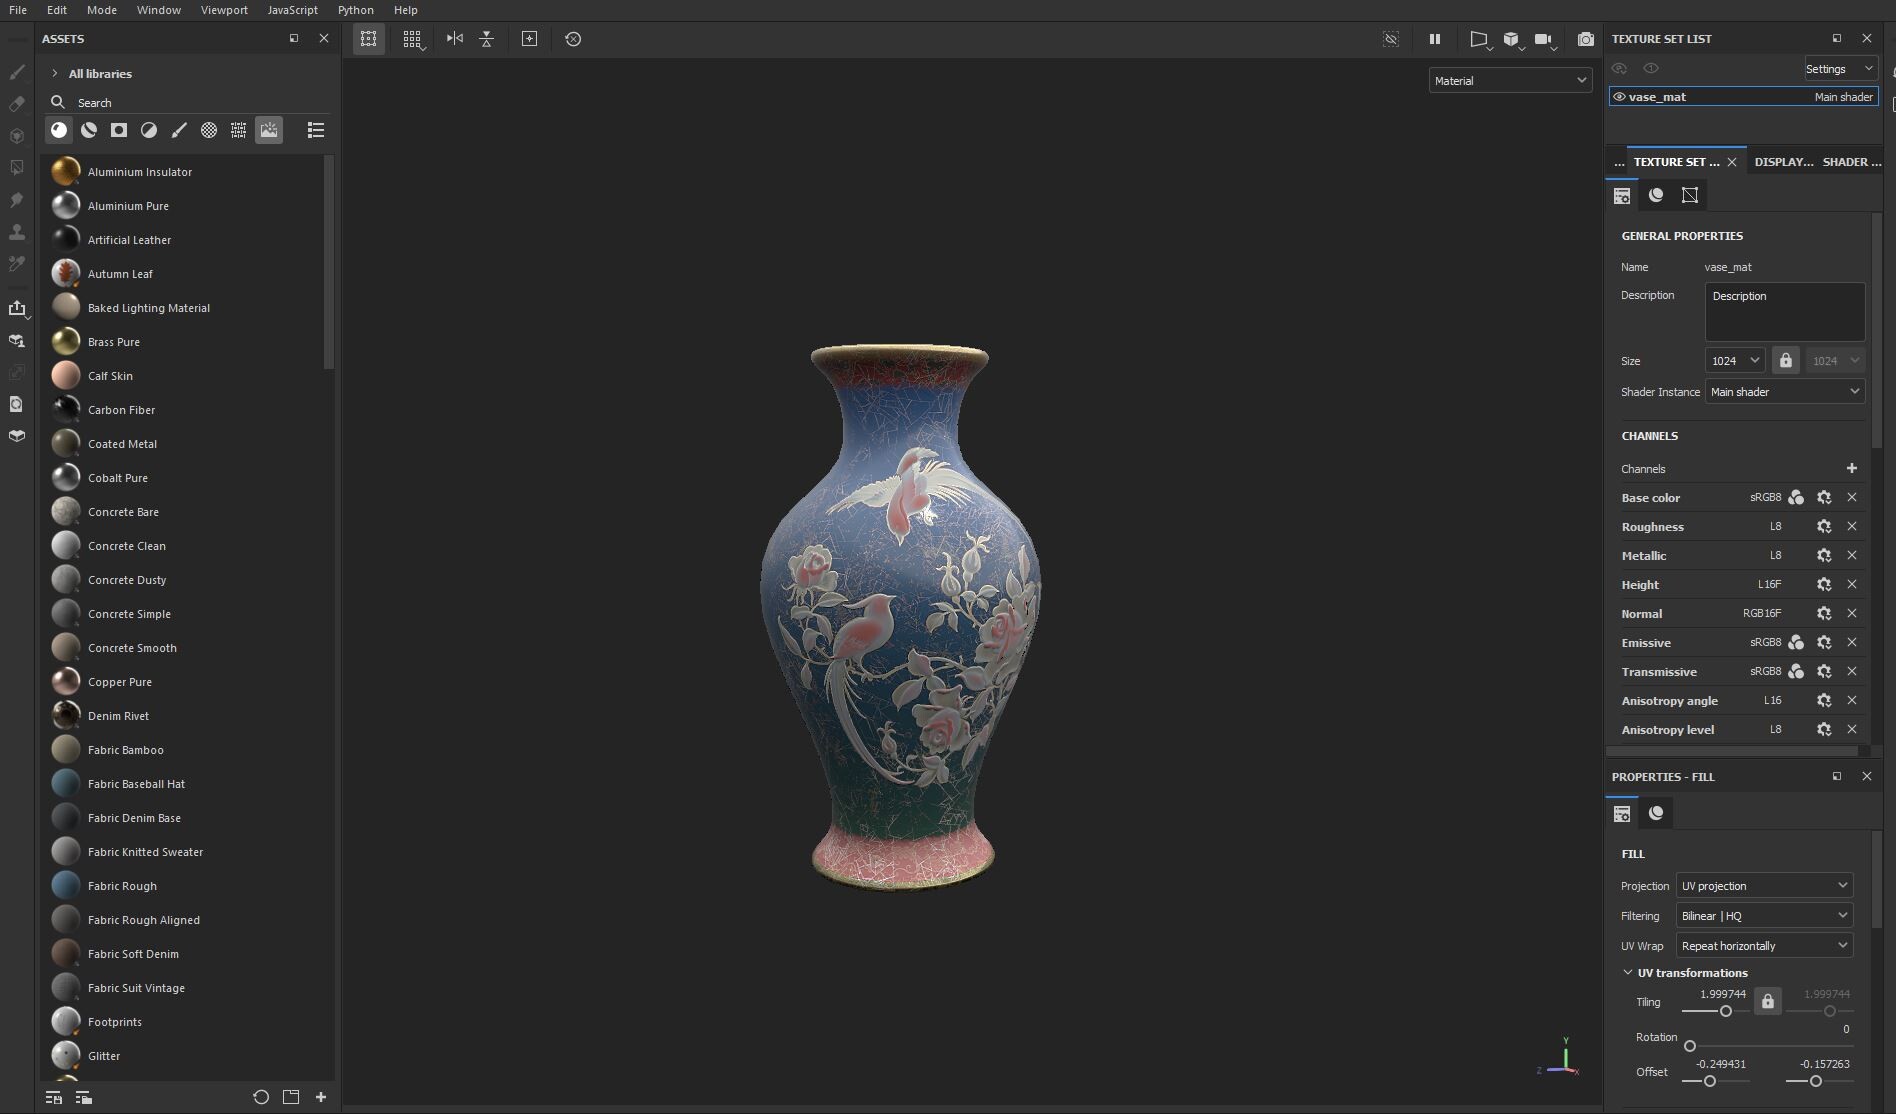Select the Polygon Fill tool

click(x=17, y=168)
